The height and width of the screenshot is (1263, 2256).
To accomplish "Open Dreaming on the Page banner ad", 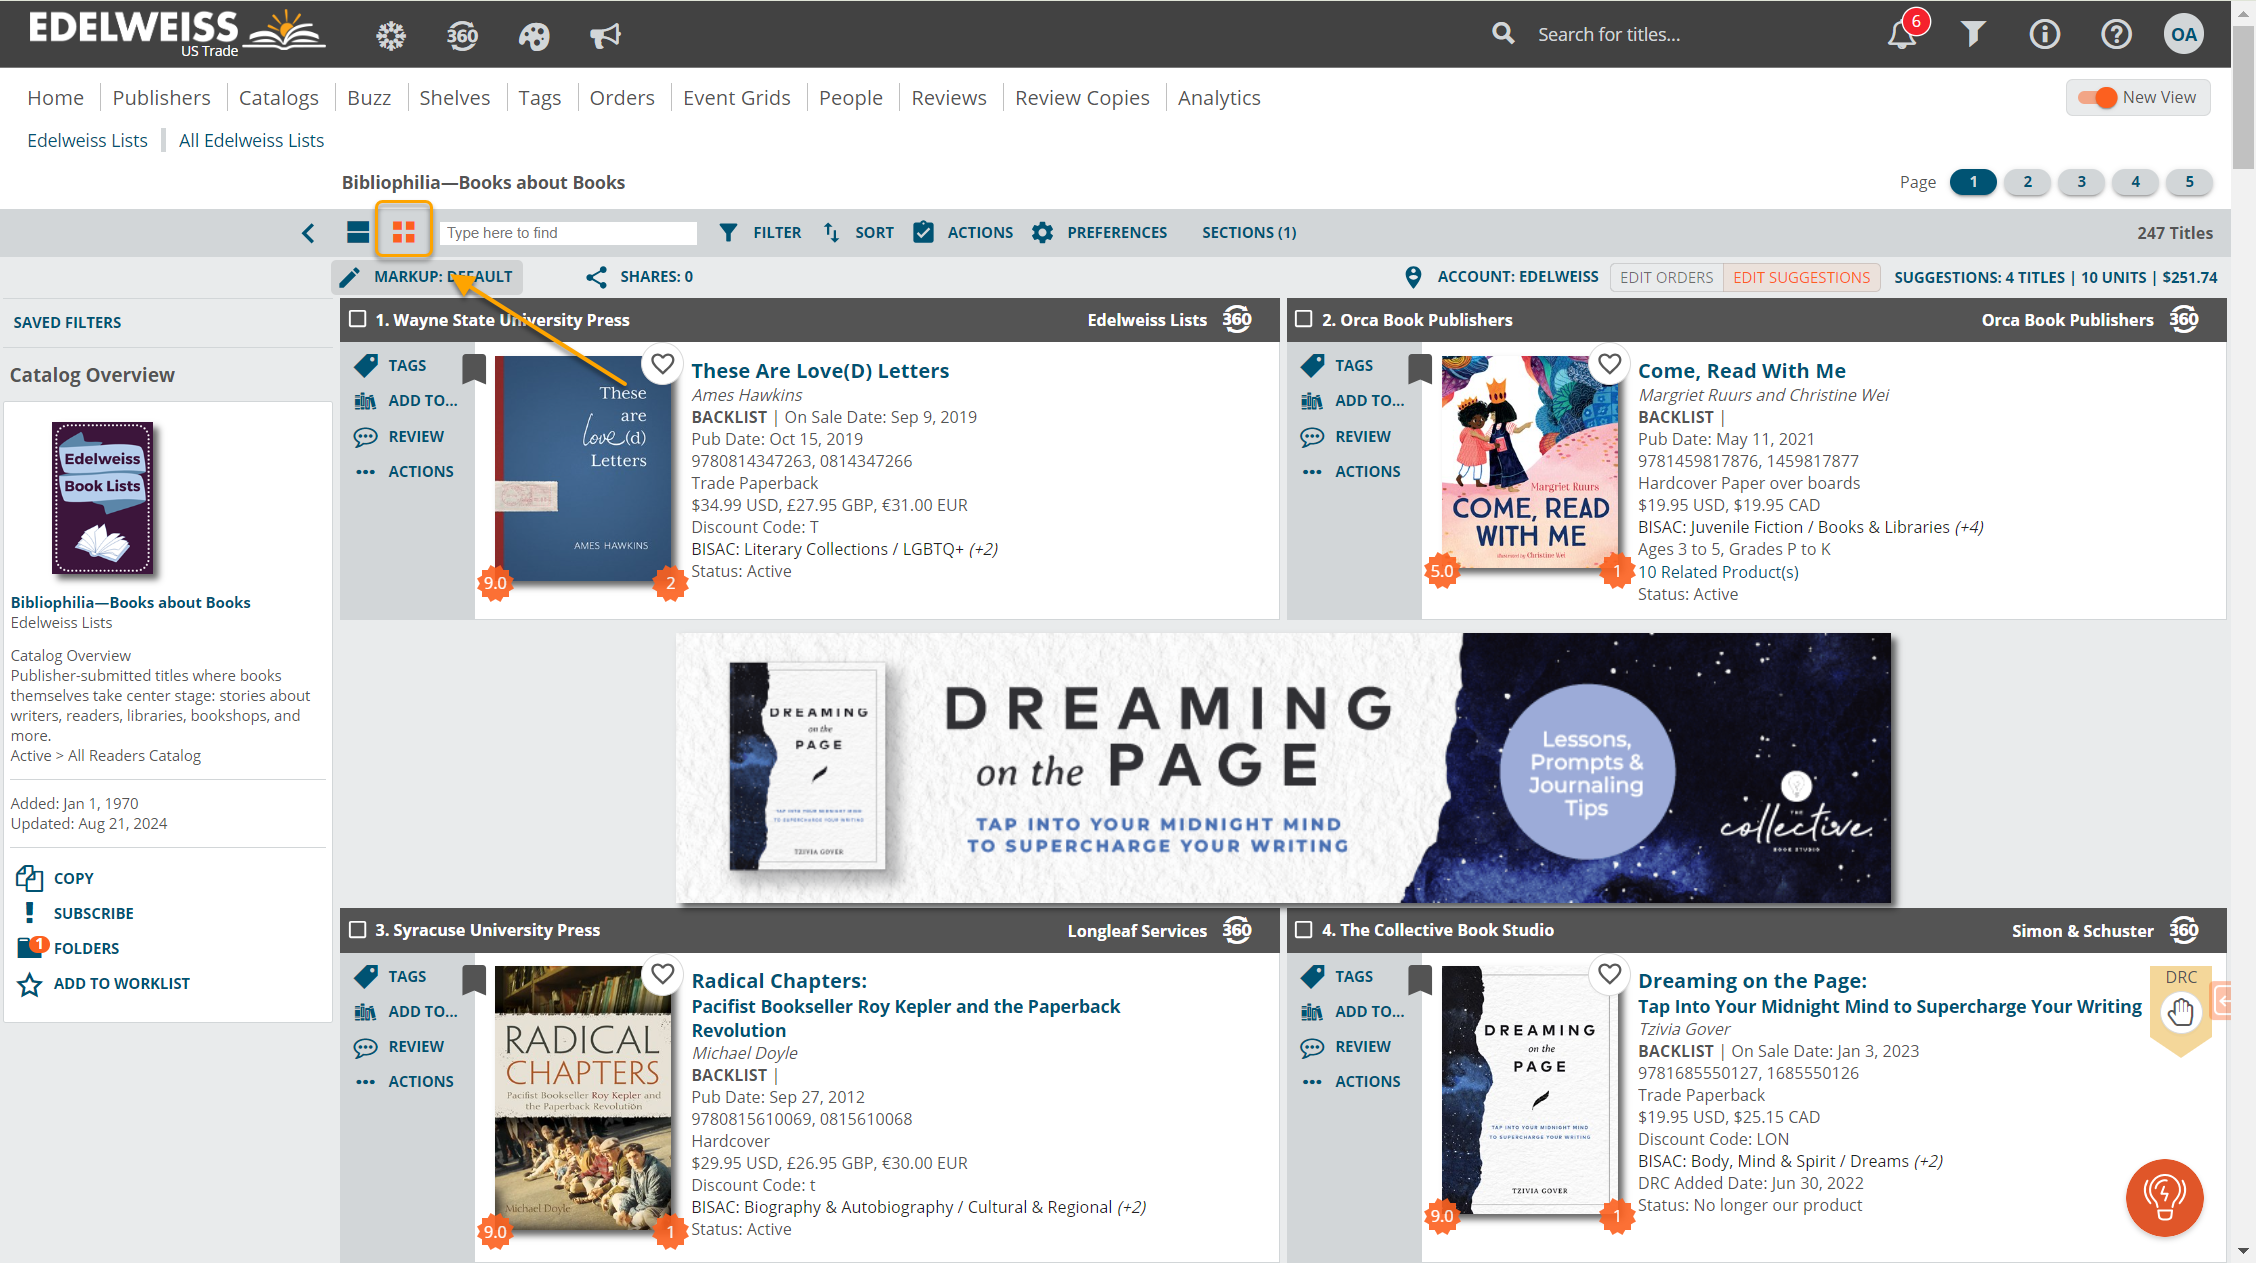I will click(x=1283, y=768).
